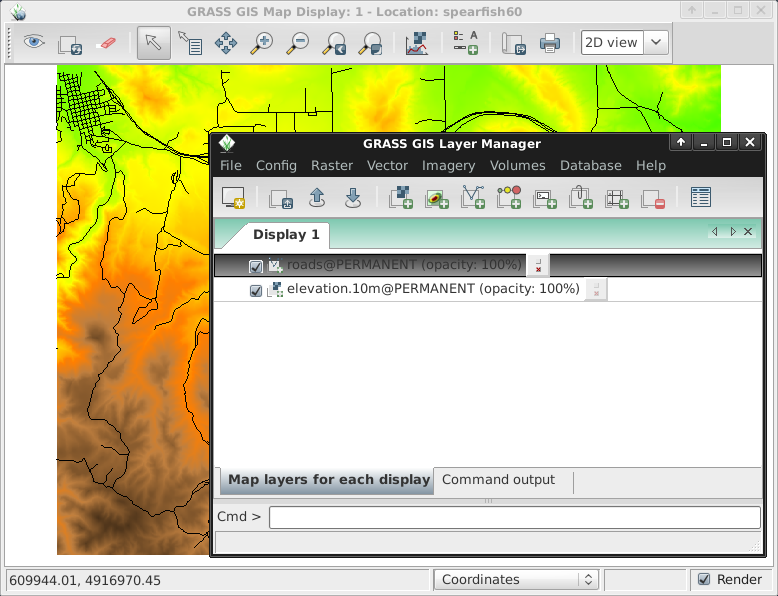
Task: Click the Display map eye icon
Action: [35, 43]
